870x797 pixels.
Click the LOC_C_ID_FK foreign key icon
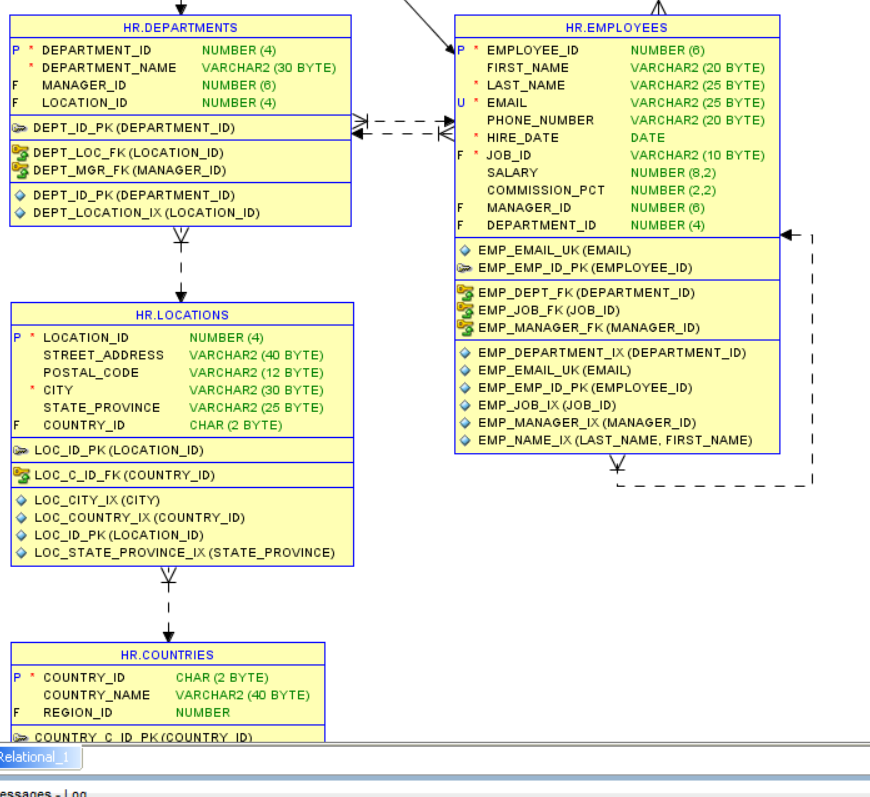point(21,475)
